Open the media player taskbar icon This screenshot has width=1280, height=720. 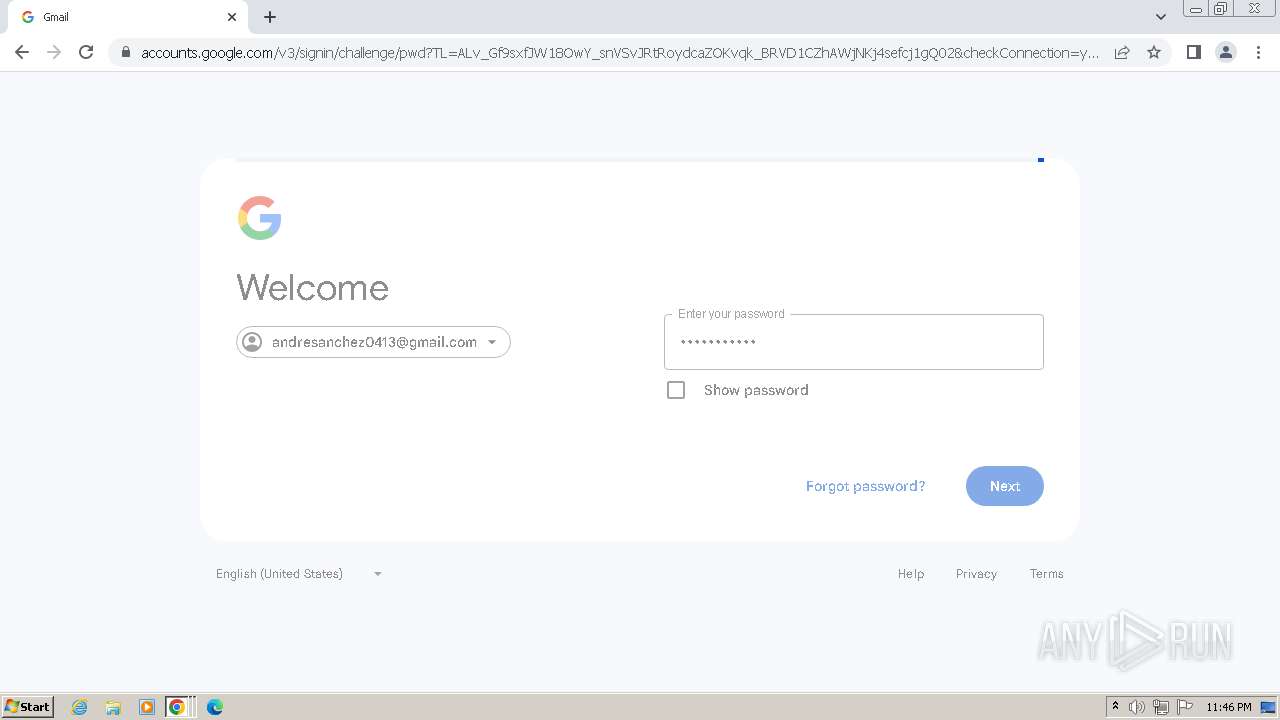[147, 707]
